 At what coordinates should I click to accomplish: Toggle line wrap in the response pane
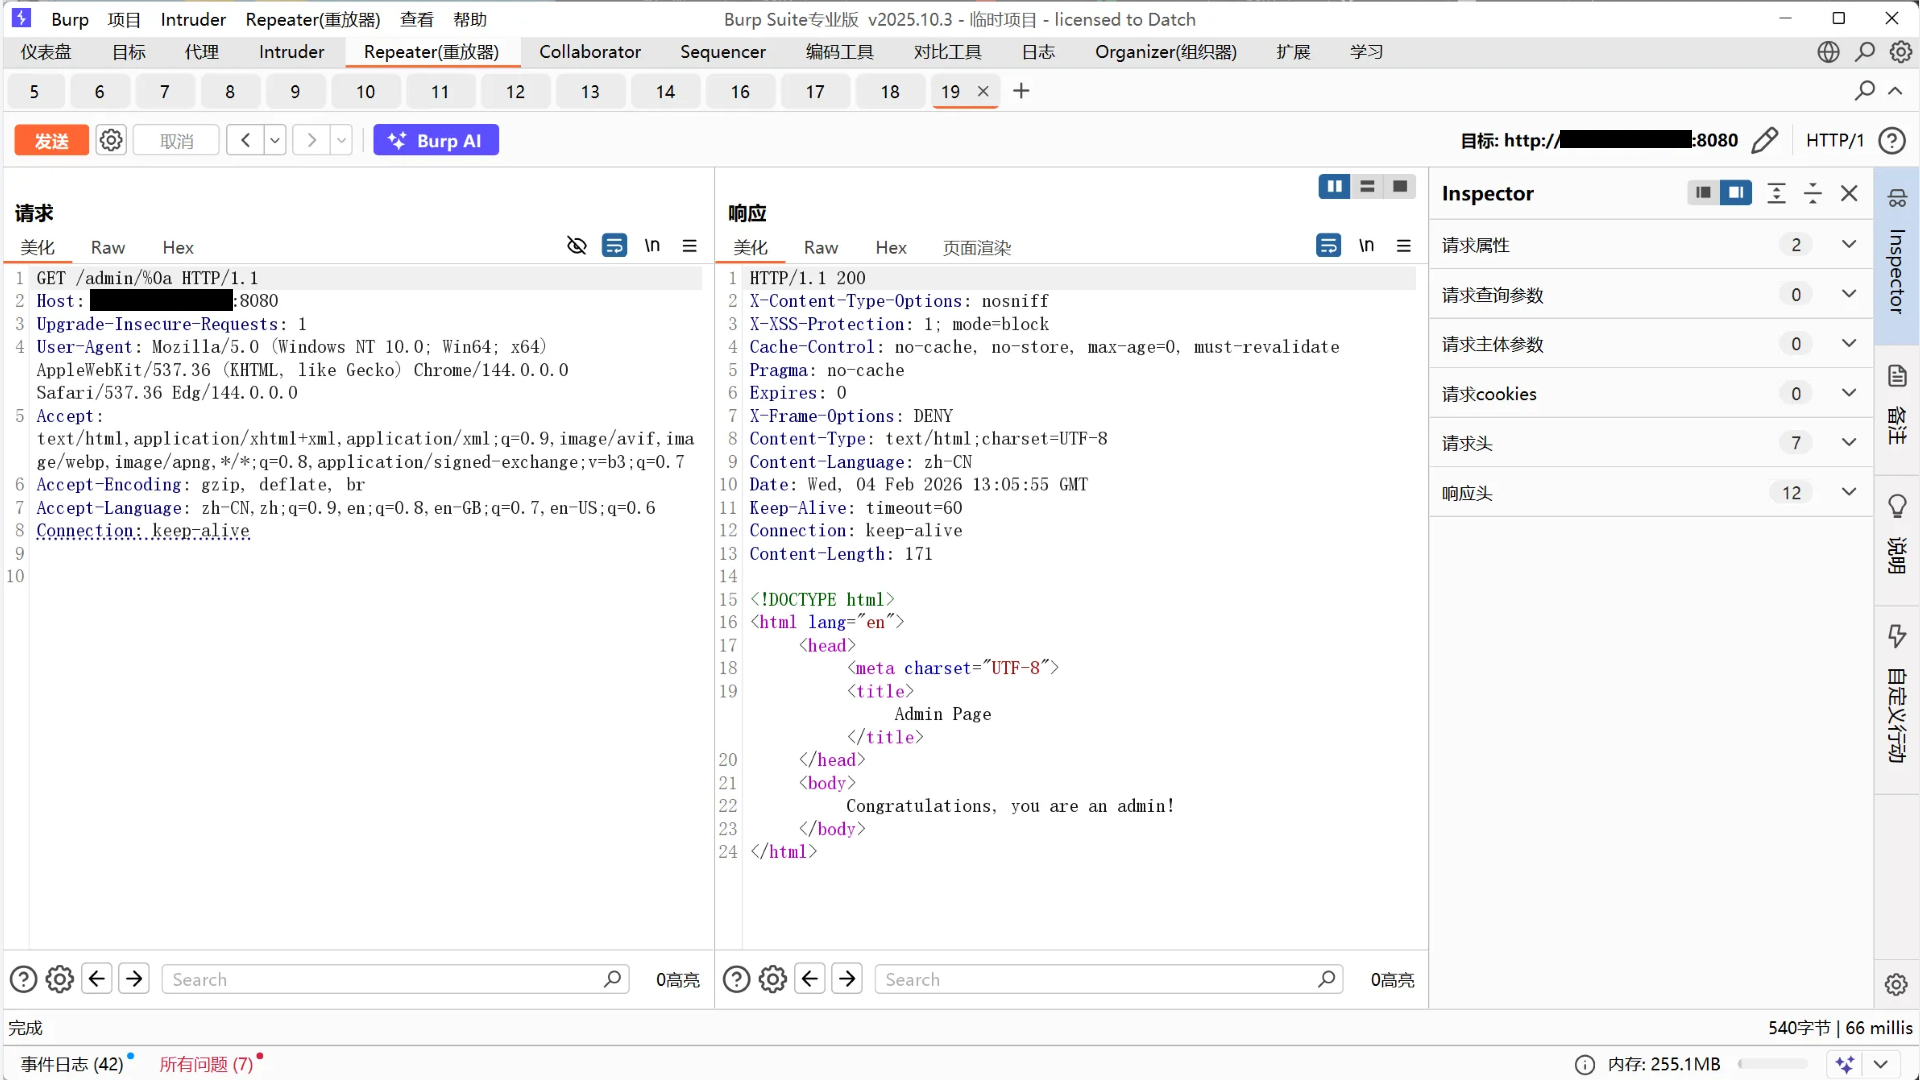[1328, 246]
